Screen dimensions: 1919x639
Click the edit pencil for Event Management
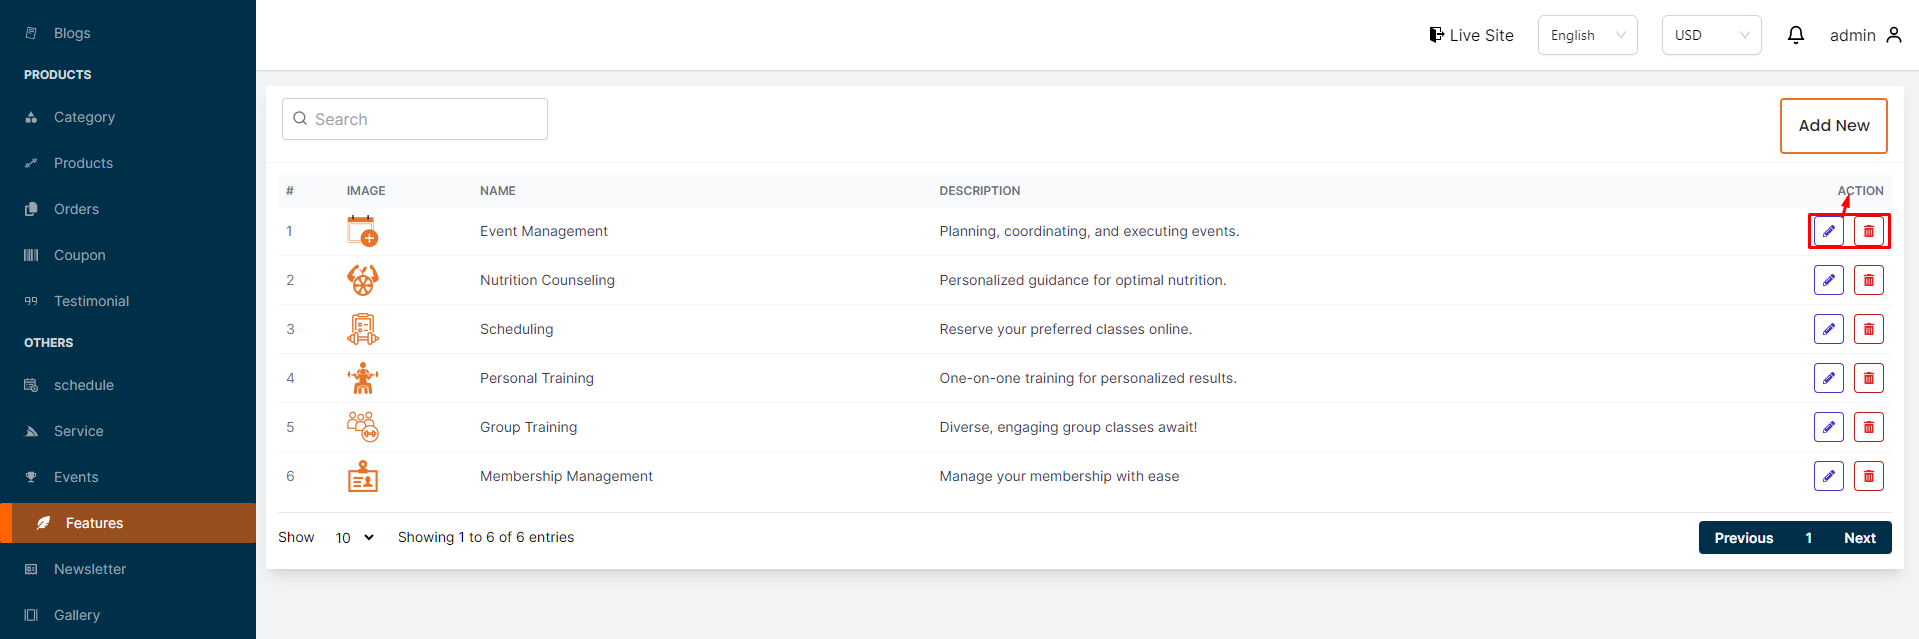[x=1828, y=231]
